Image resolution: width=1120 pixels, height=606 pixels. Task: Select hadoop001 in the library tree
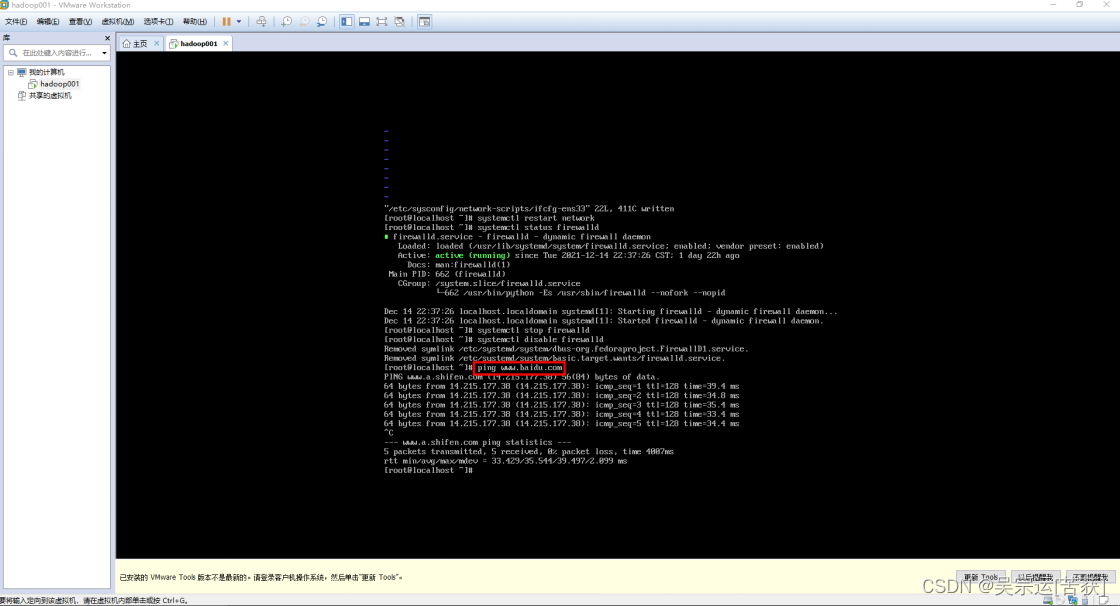[x=59, y=84]
